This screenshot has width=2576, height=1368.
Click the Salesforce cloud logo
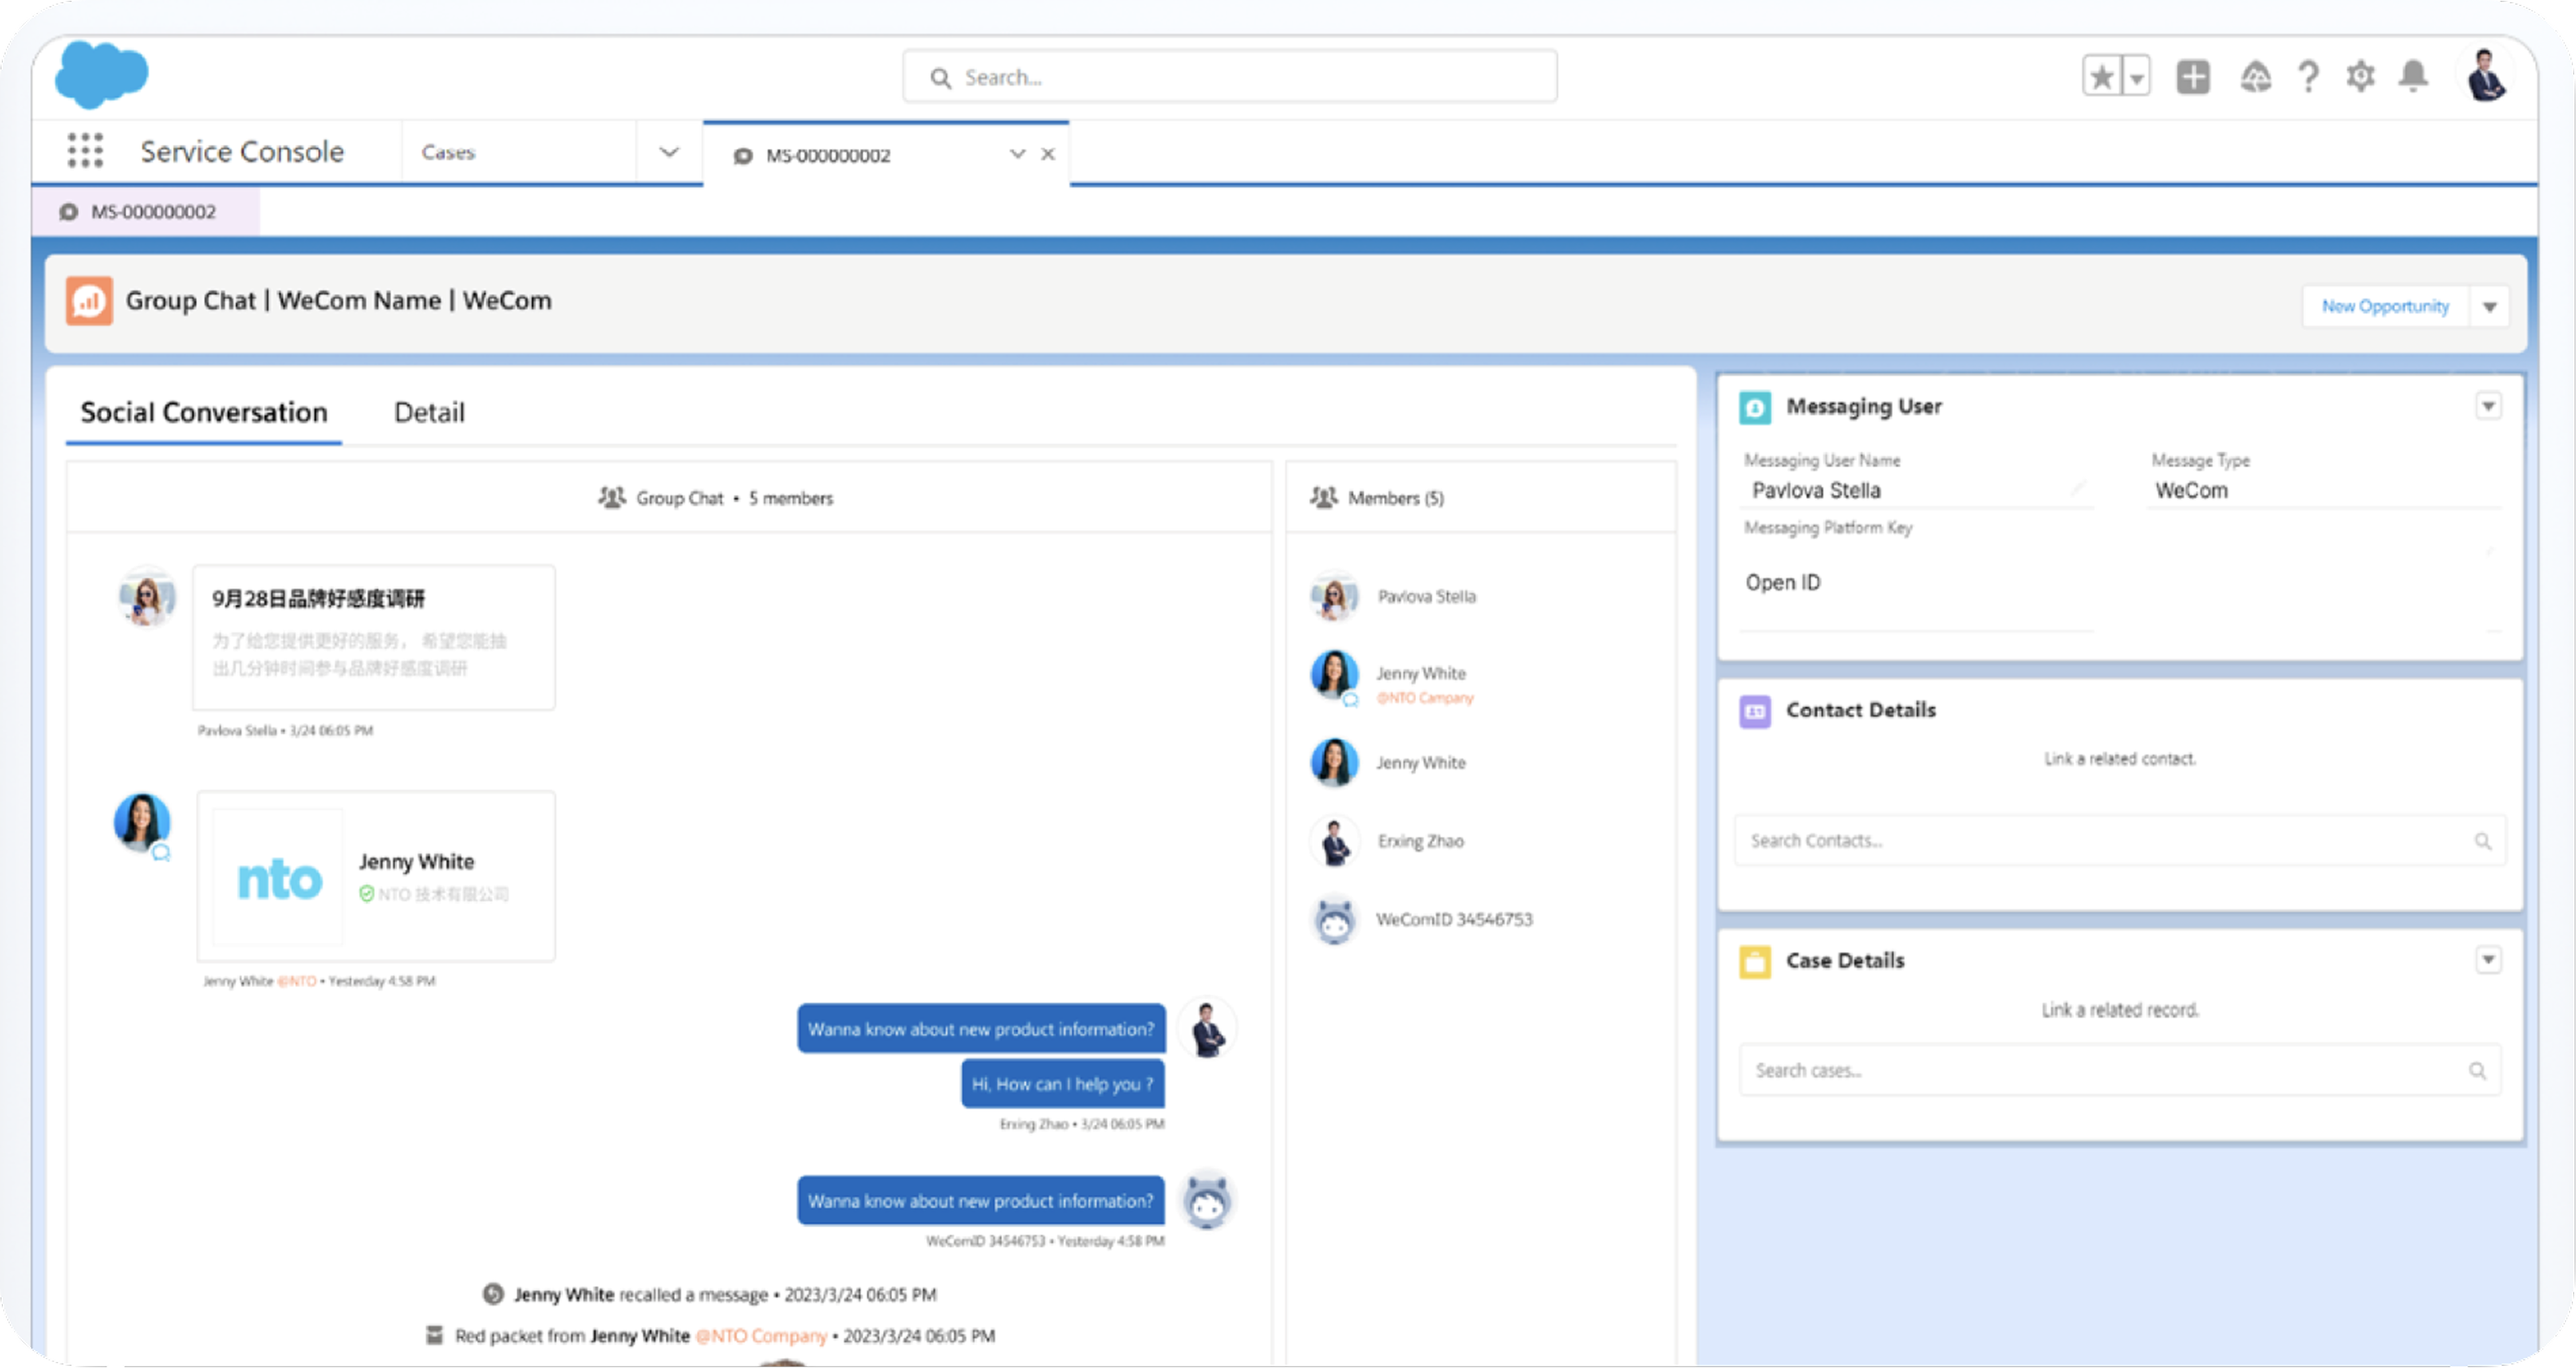102,74
